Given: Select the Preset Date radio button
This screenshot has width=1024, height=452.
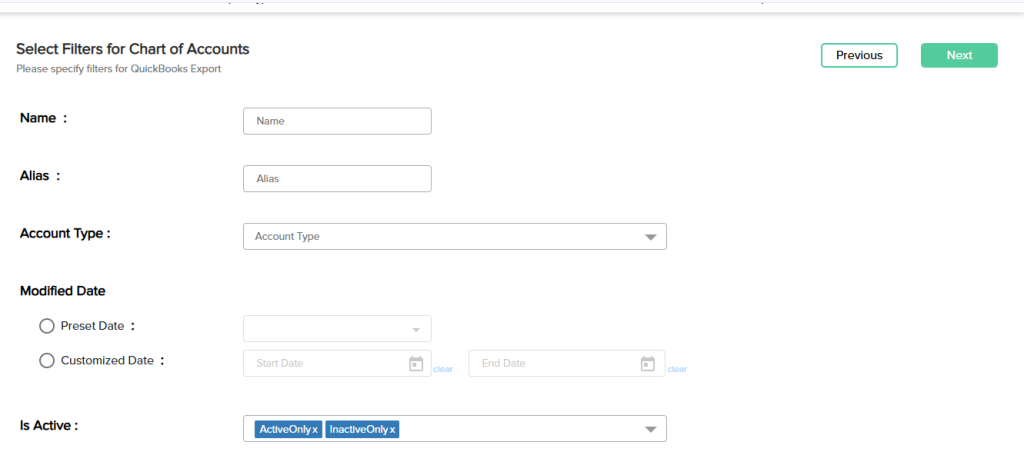Looking at the screenshot, I should pos(46,326).
